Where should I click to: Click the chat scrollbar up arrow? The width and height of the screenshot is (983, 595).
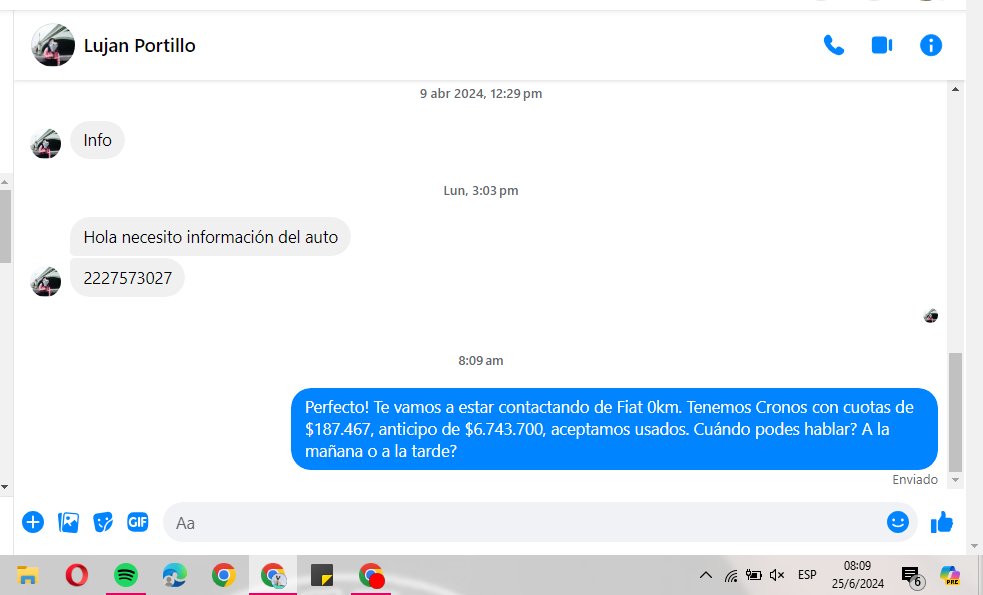[955, 90]
